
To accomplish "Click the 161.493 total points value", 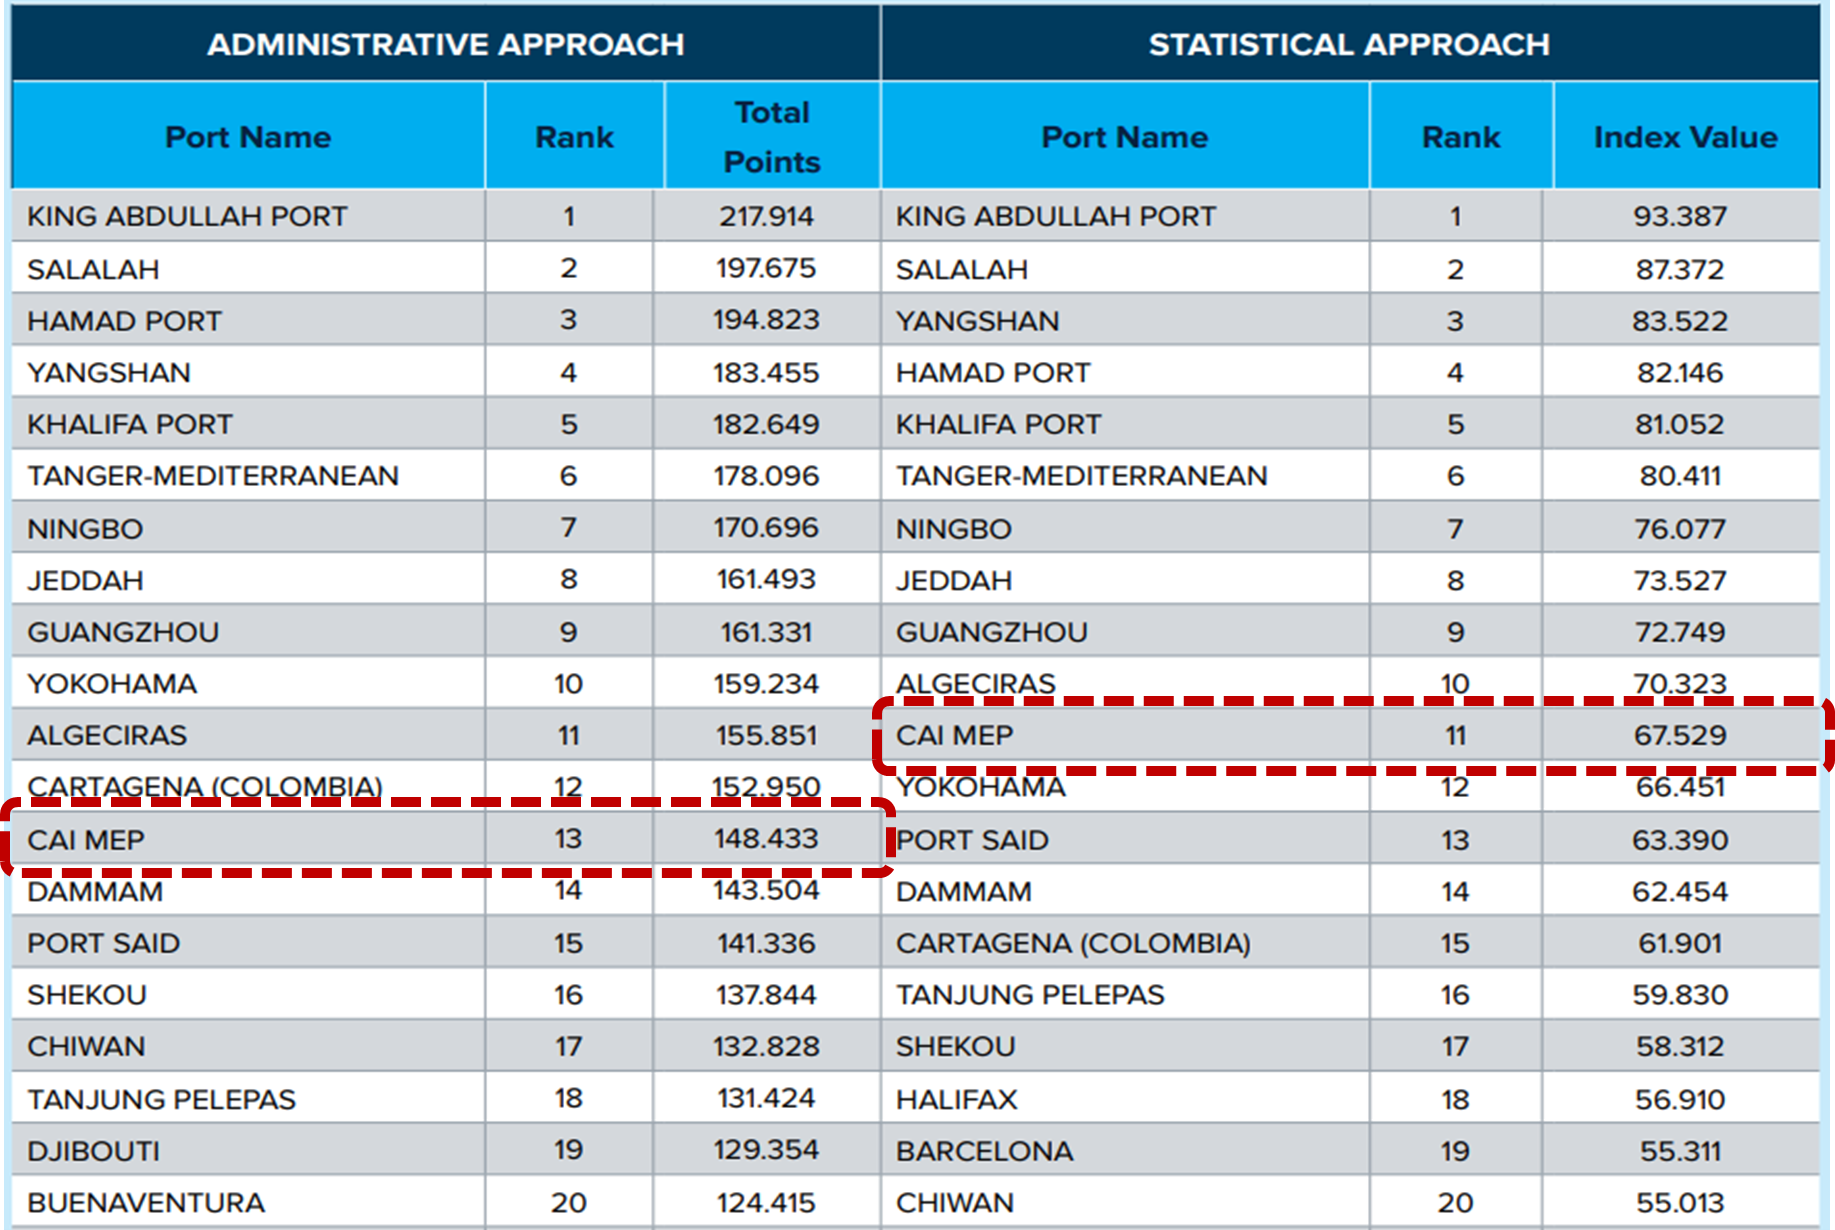I will coord(766,579).
